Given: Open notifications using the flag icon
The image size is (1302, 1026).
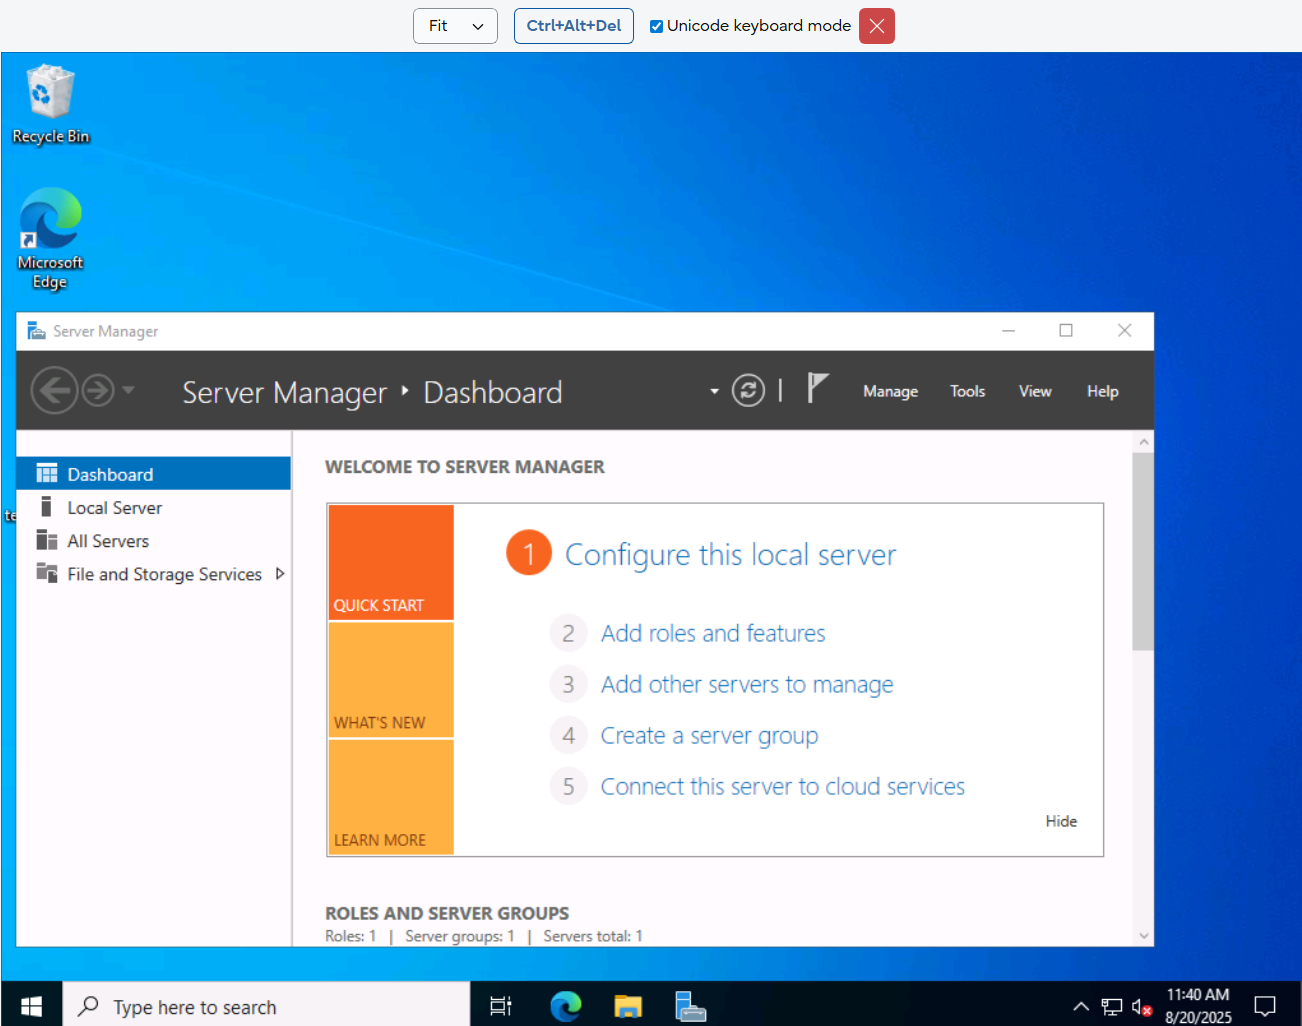Looking at the screenshot, I should (817, 388).
